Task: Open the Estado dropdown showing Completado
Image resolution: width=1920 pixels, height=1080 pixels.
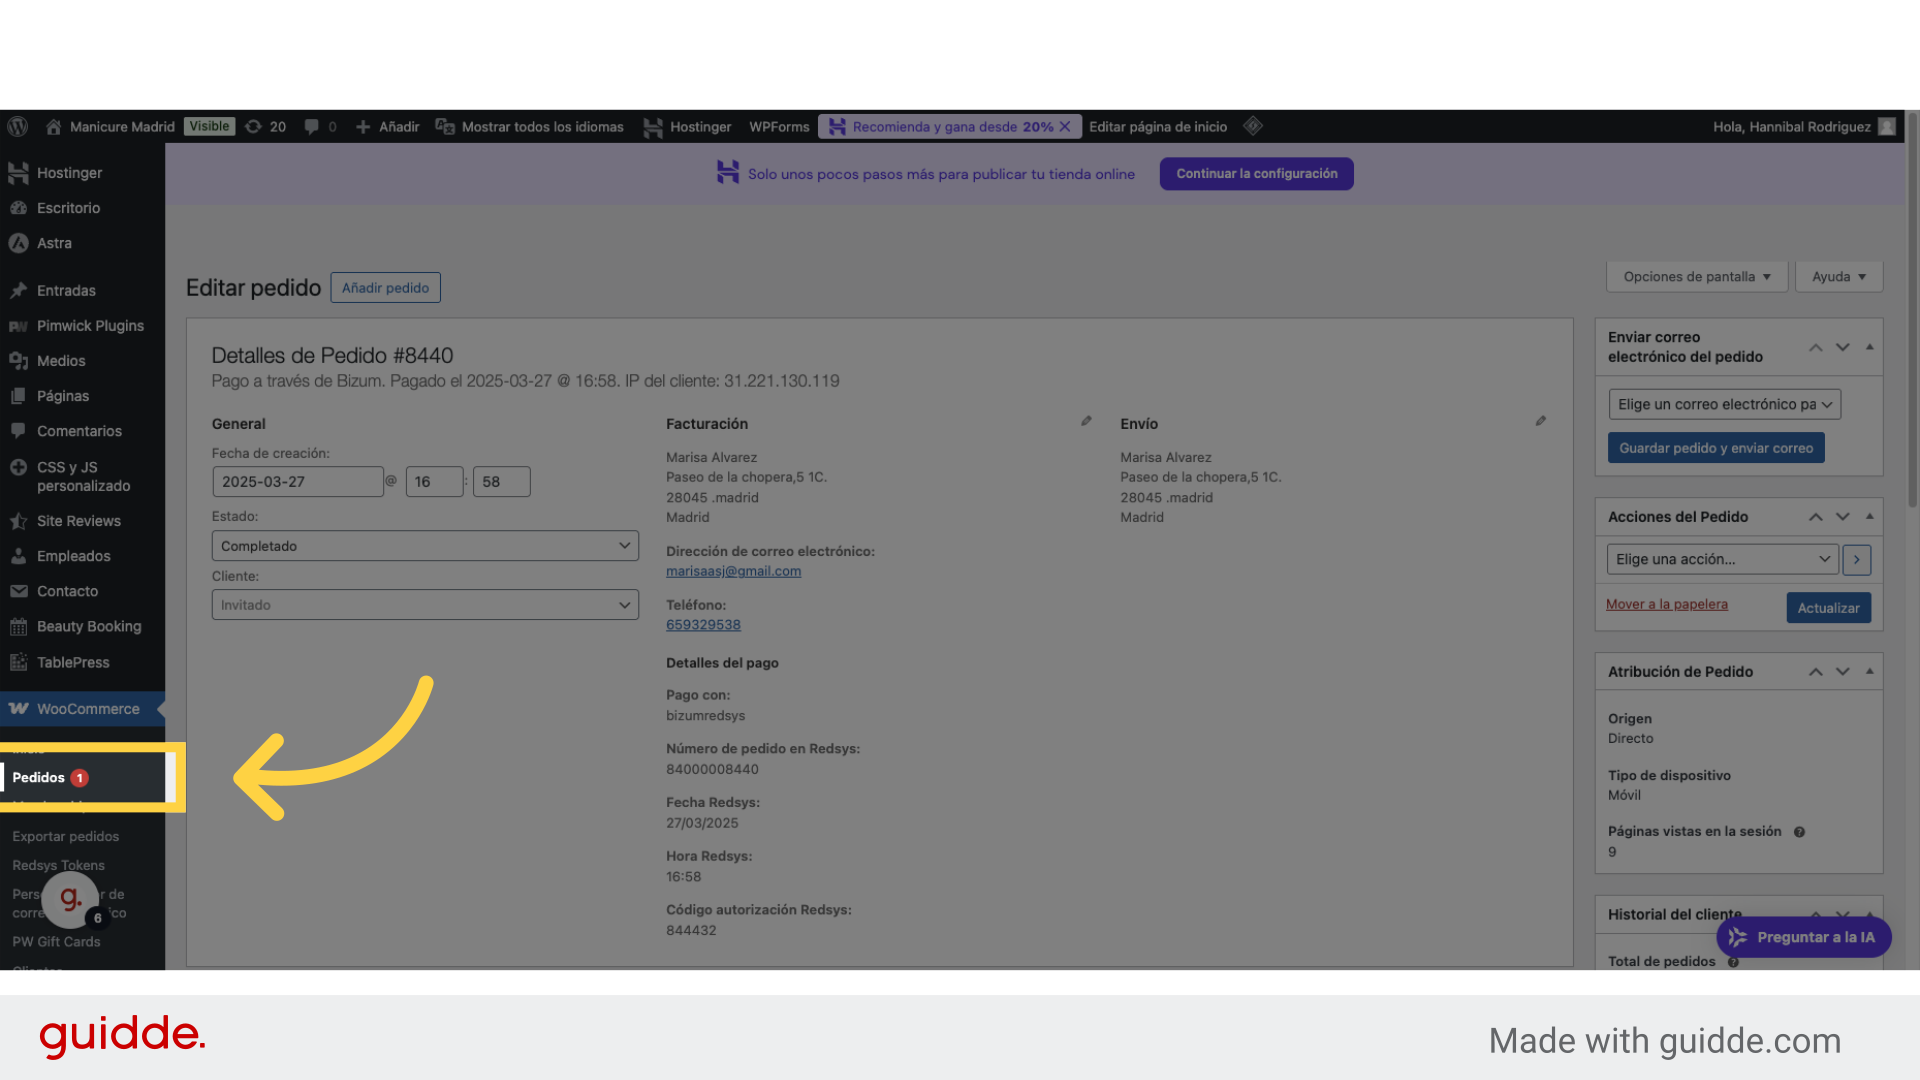Action: click(x=425, y=546)
